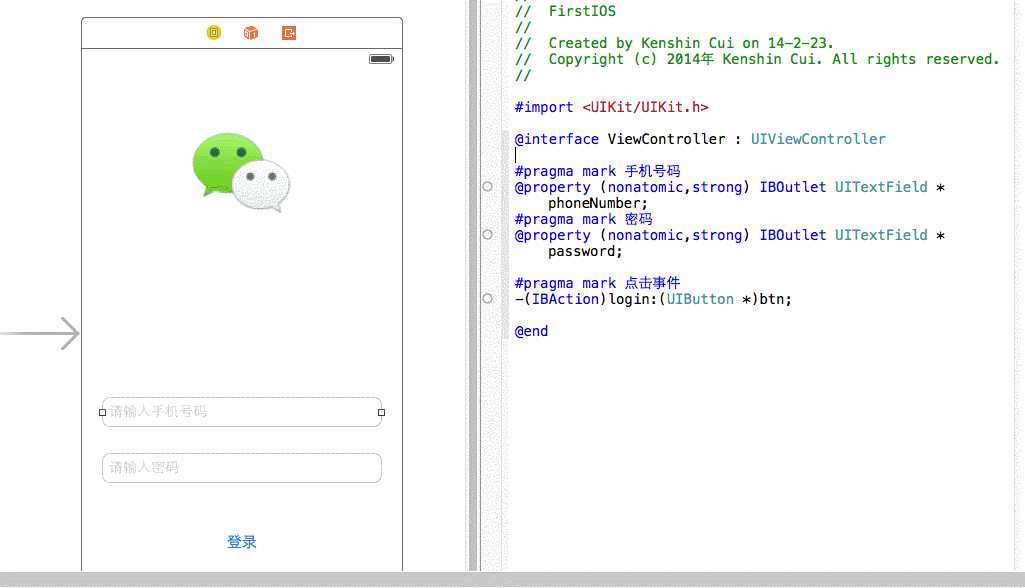1025x588 pixels.
Task: Select the left resize handle of phone number field
Action: 102,412
